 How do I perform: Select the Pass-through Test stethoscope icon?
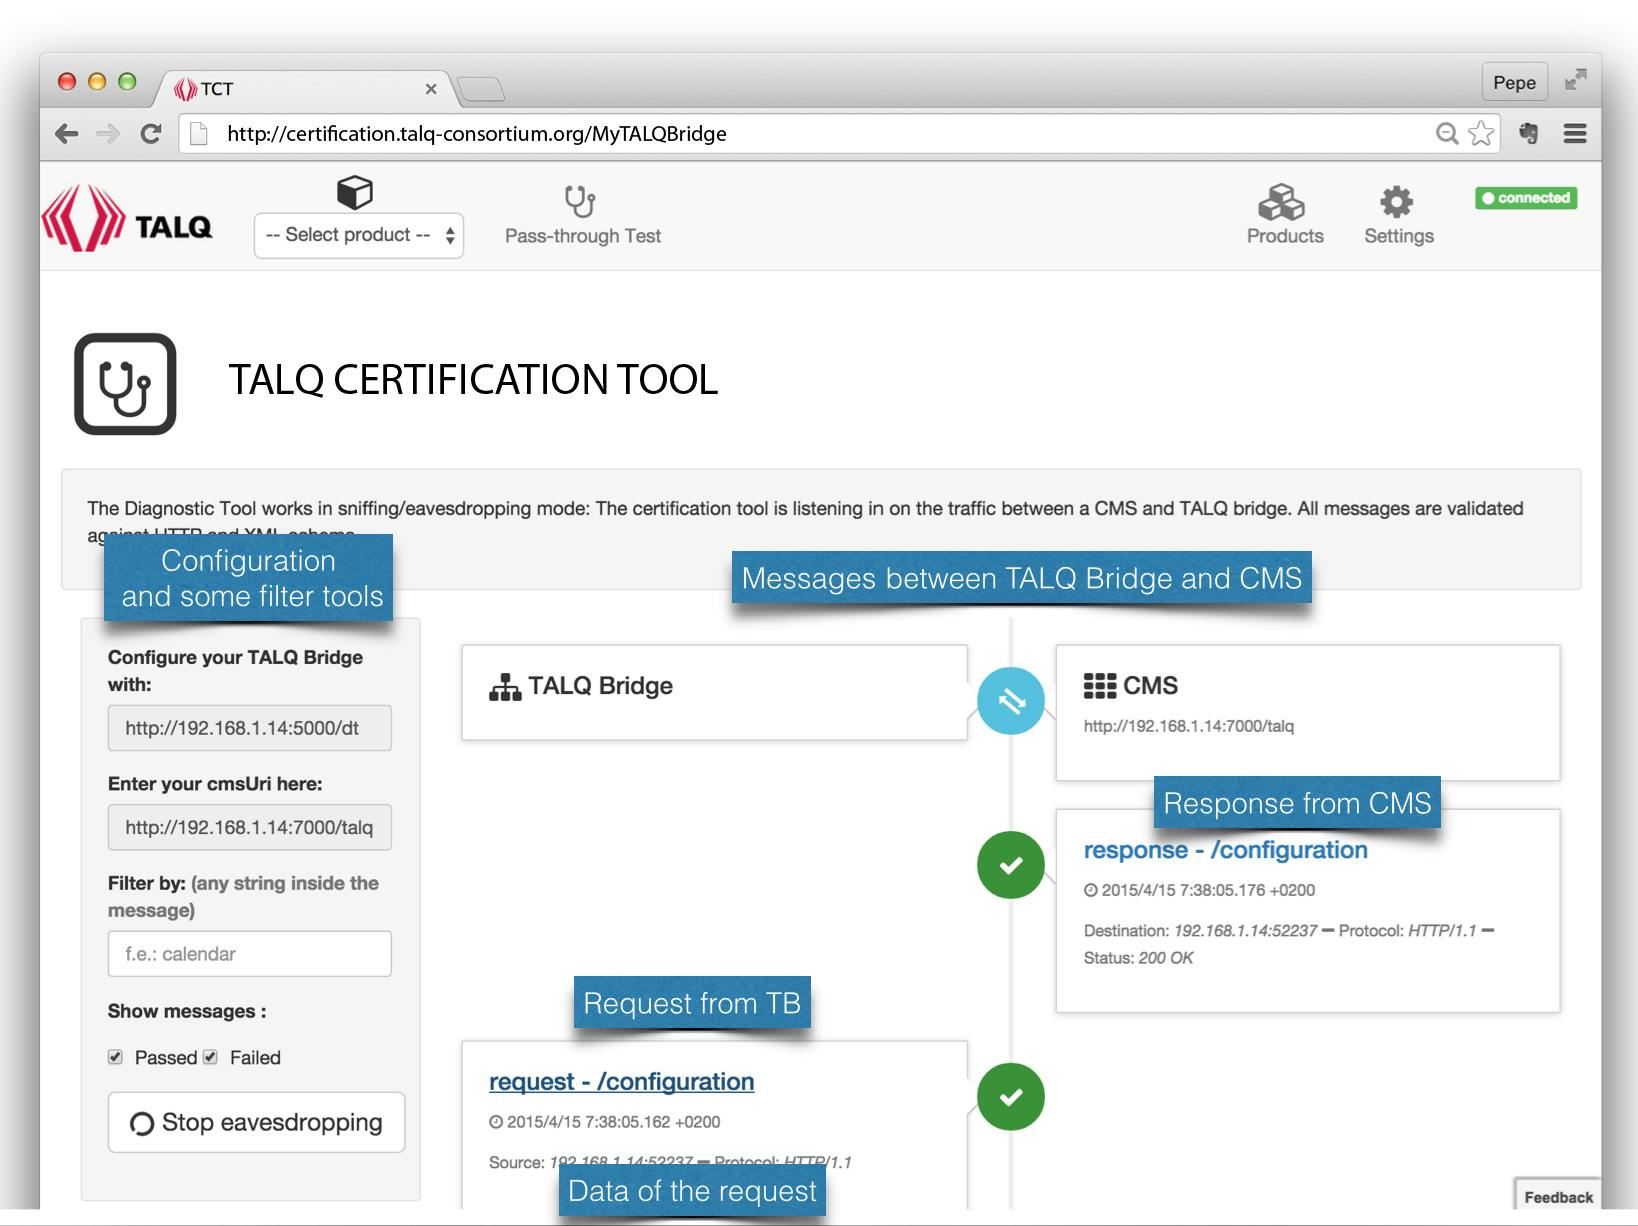581,200
